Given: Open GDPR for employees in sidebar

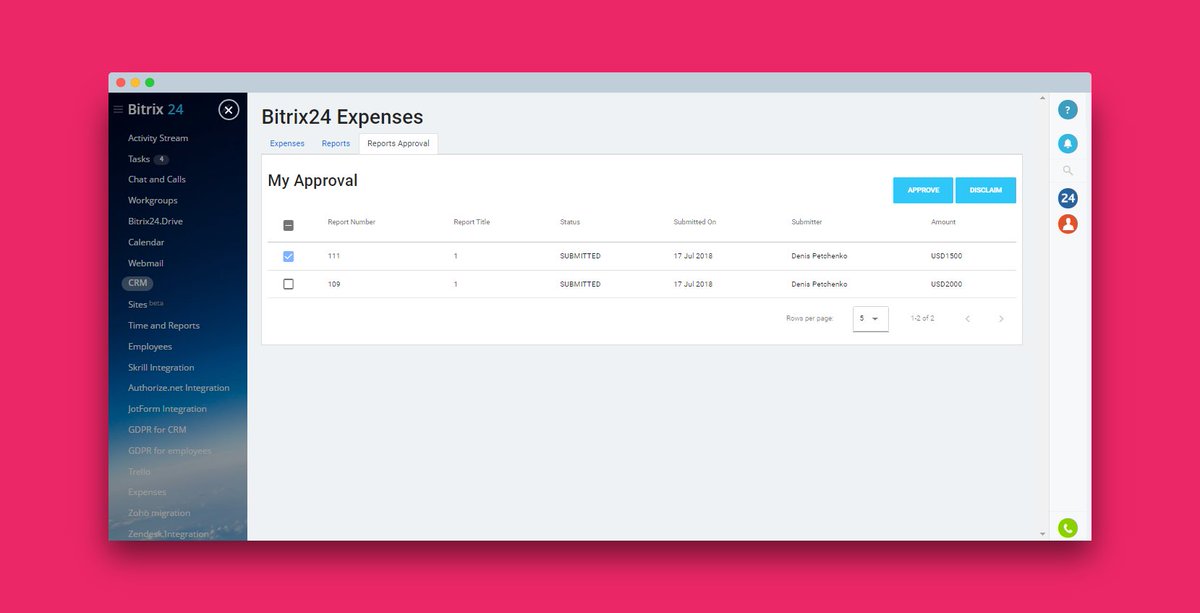Looking at the screenshot, I should tap(170, 451).
